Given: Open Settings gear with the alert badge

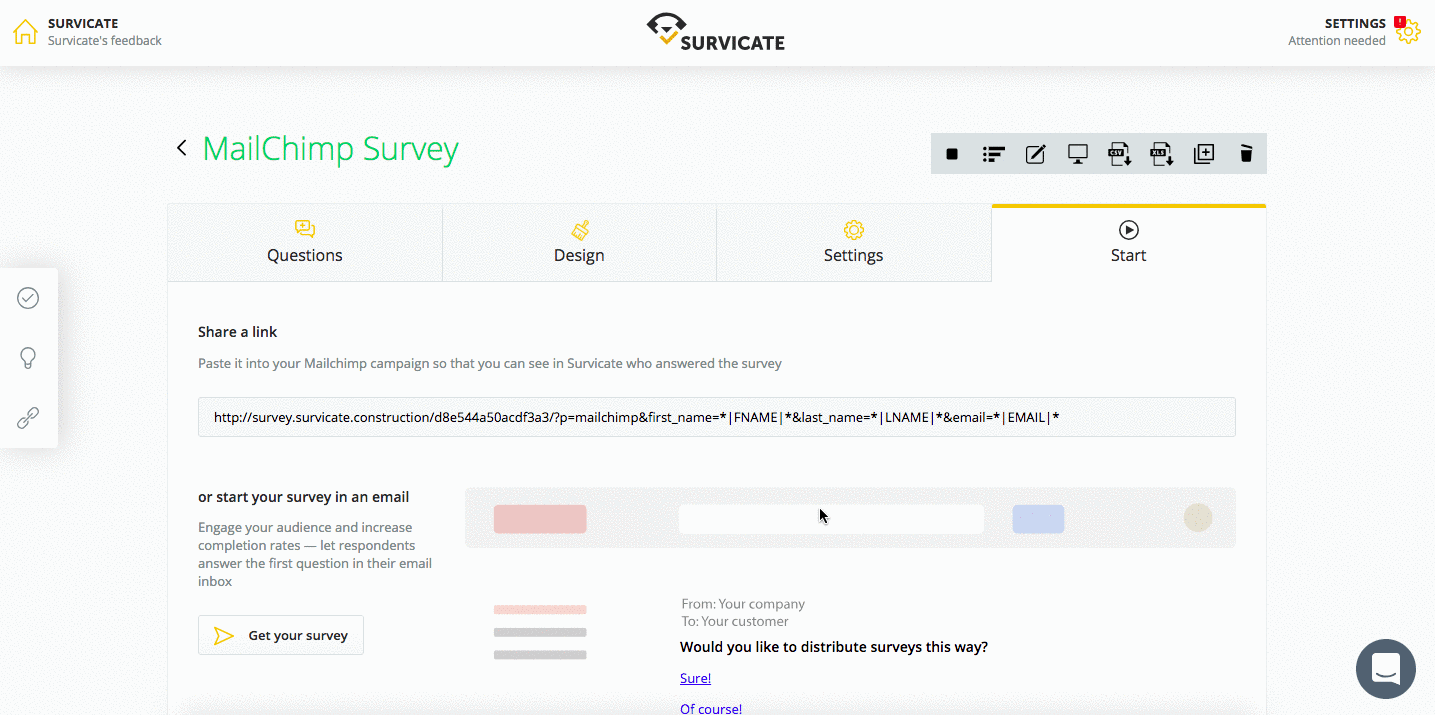Looking at the screenshot, I should (x=1408, y=31).
